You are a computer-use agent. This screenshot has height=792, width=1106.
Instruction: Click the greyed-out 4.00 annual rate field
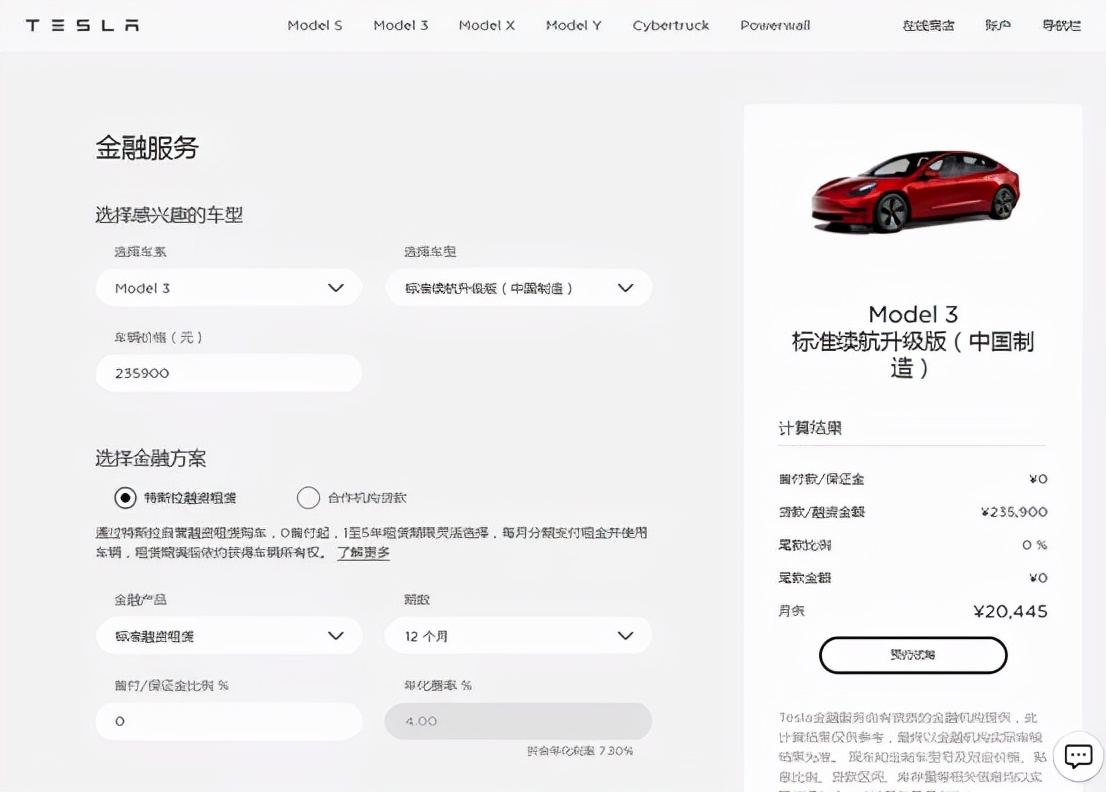pyautogui.click(x=517, y=721)
